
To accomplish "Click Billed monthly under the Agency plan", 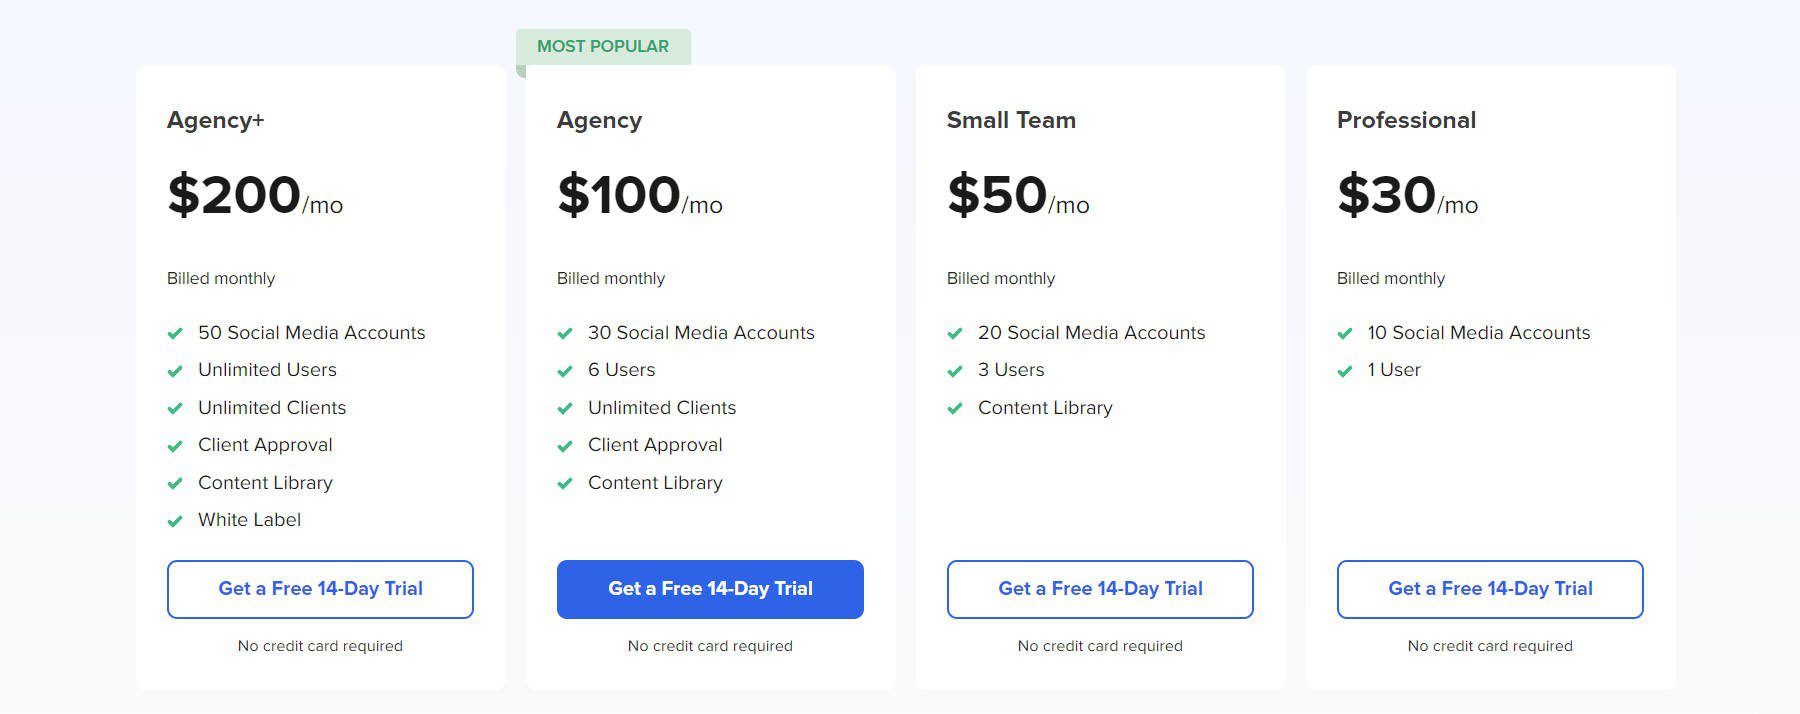I will coord(611,278).
